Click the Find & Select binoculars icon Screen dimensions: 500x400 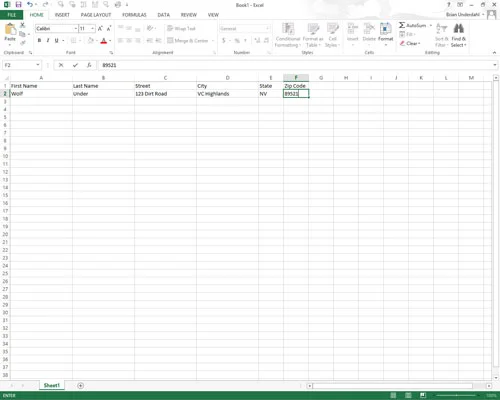459,29
